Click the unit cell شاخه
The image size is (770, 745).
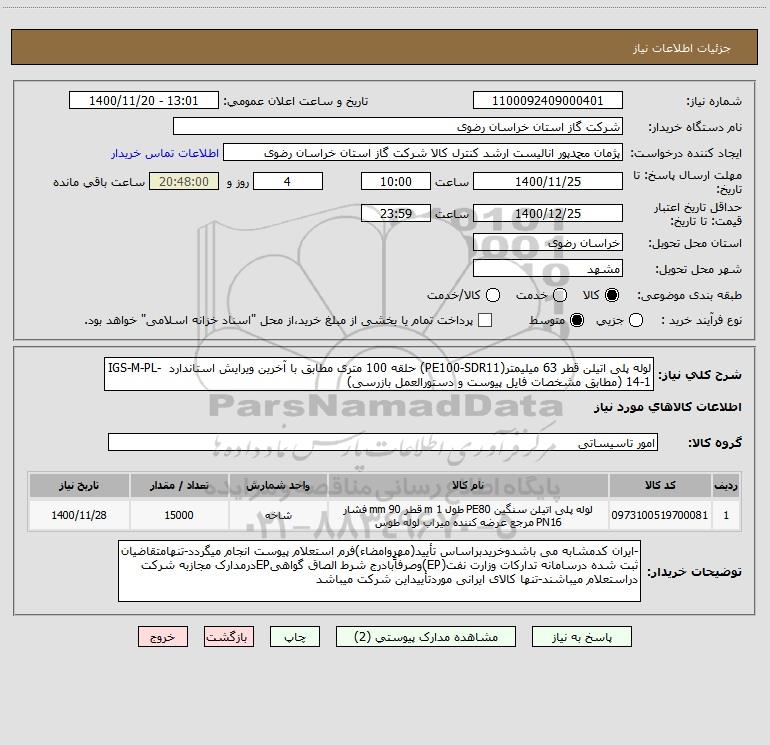(278, 515)
